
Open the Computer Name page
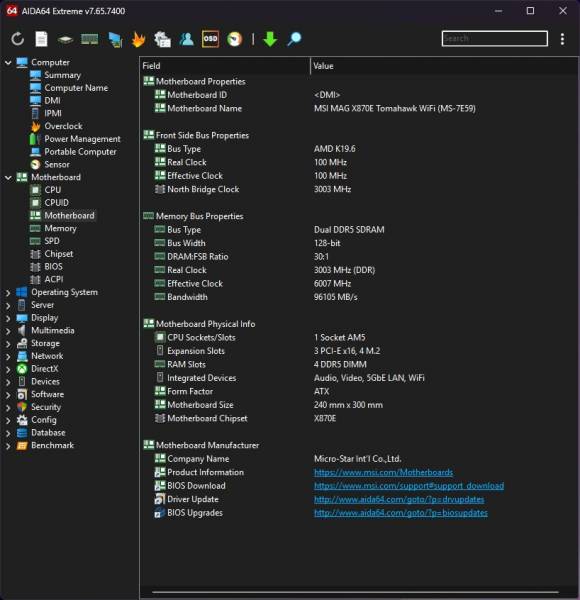[76, 88]
